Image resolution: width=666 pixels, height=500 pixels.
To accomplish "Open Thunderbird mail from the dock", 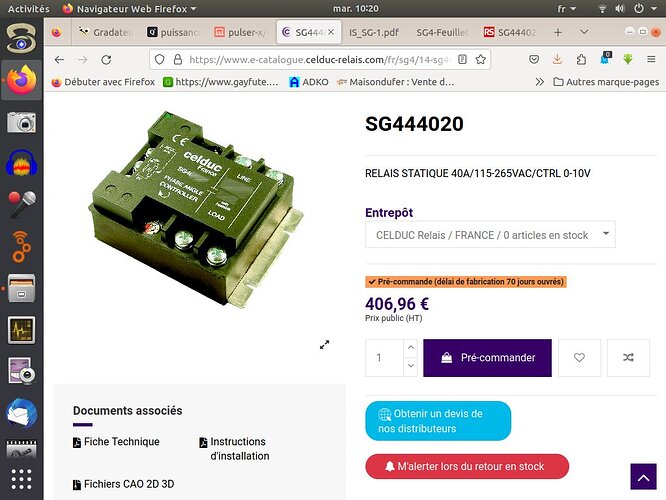I will [x=22, y=412].
